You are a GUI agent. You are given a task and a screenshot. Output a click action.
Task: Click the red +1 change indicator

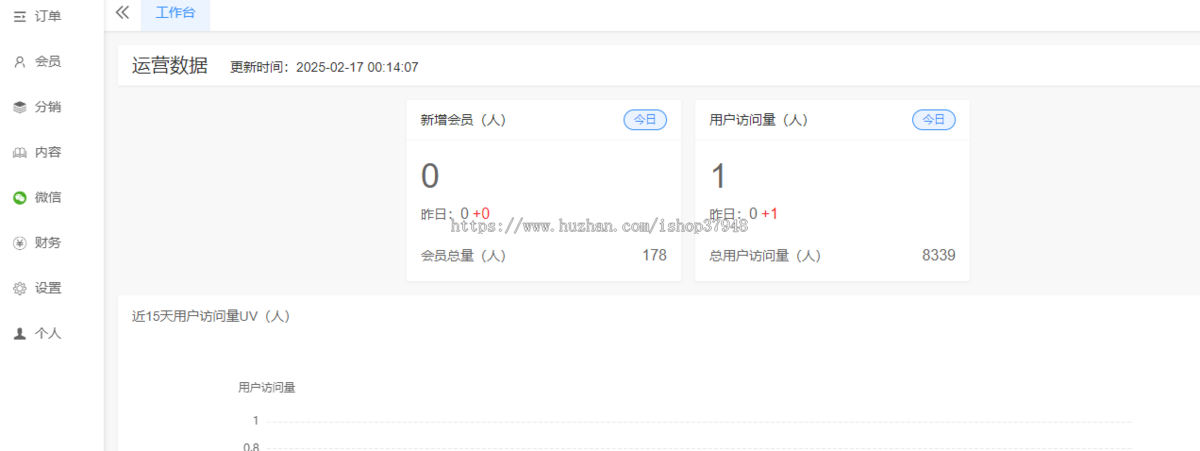point(770,213)
